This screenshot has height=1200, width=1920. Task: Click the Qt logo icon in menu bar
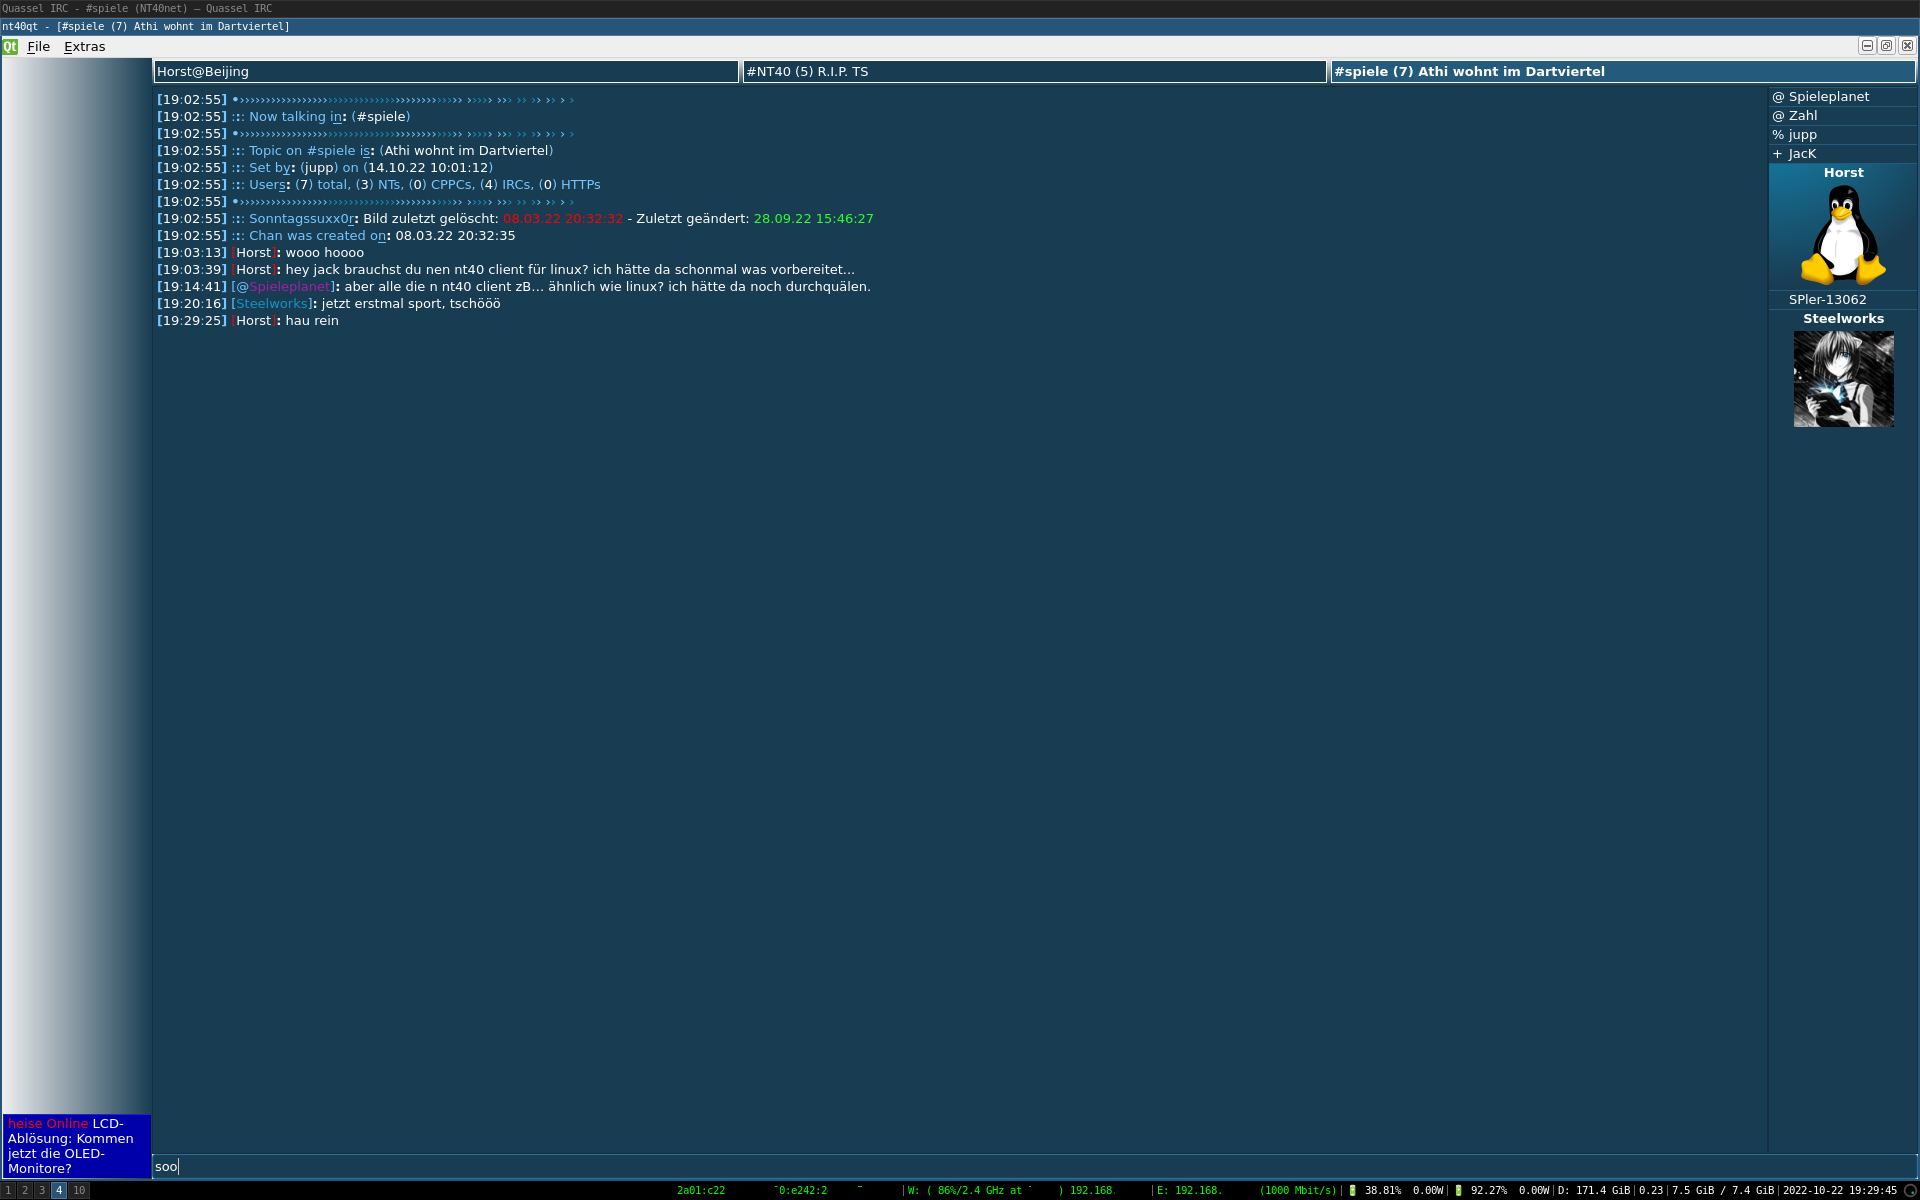coord(10,46)
